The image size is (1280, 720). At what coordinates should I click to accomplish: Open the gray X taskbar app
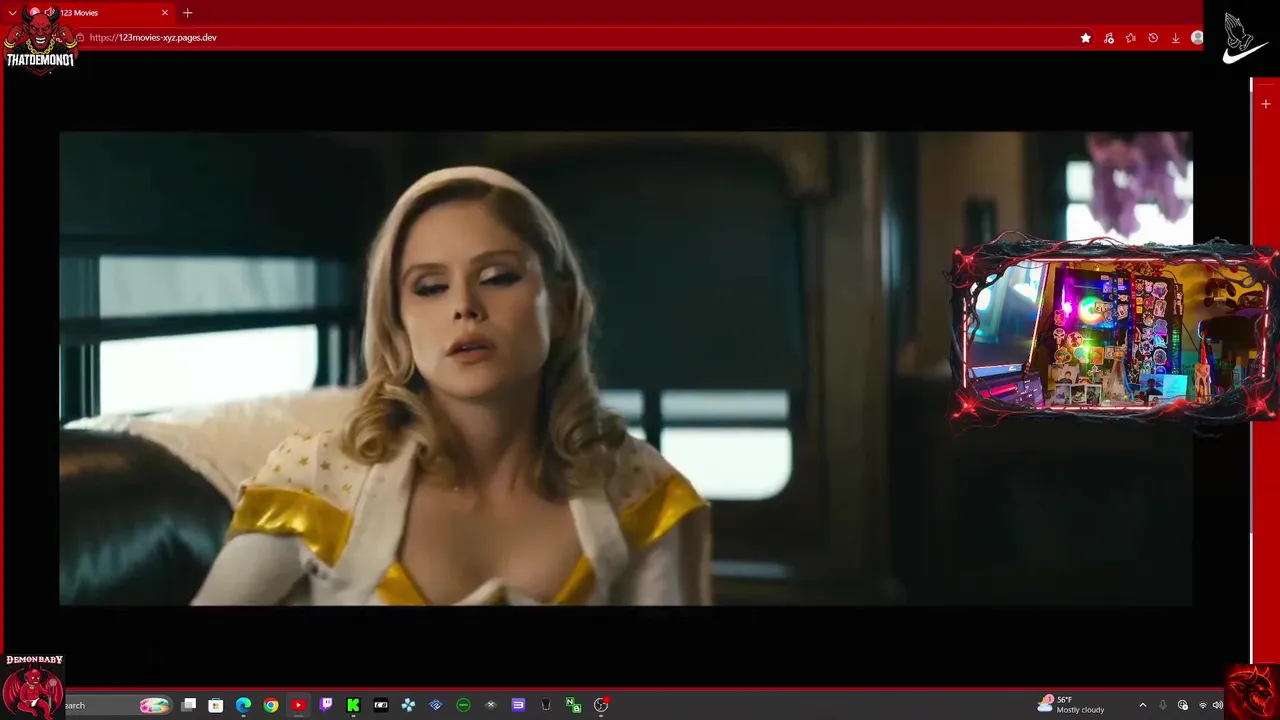[x=491, y=705]
